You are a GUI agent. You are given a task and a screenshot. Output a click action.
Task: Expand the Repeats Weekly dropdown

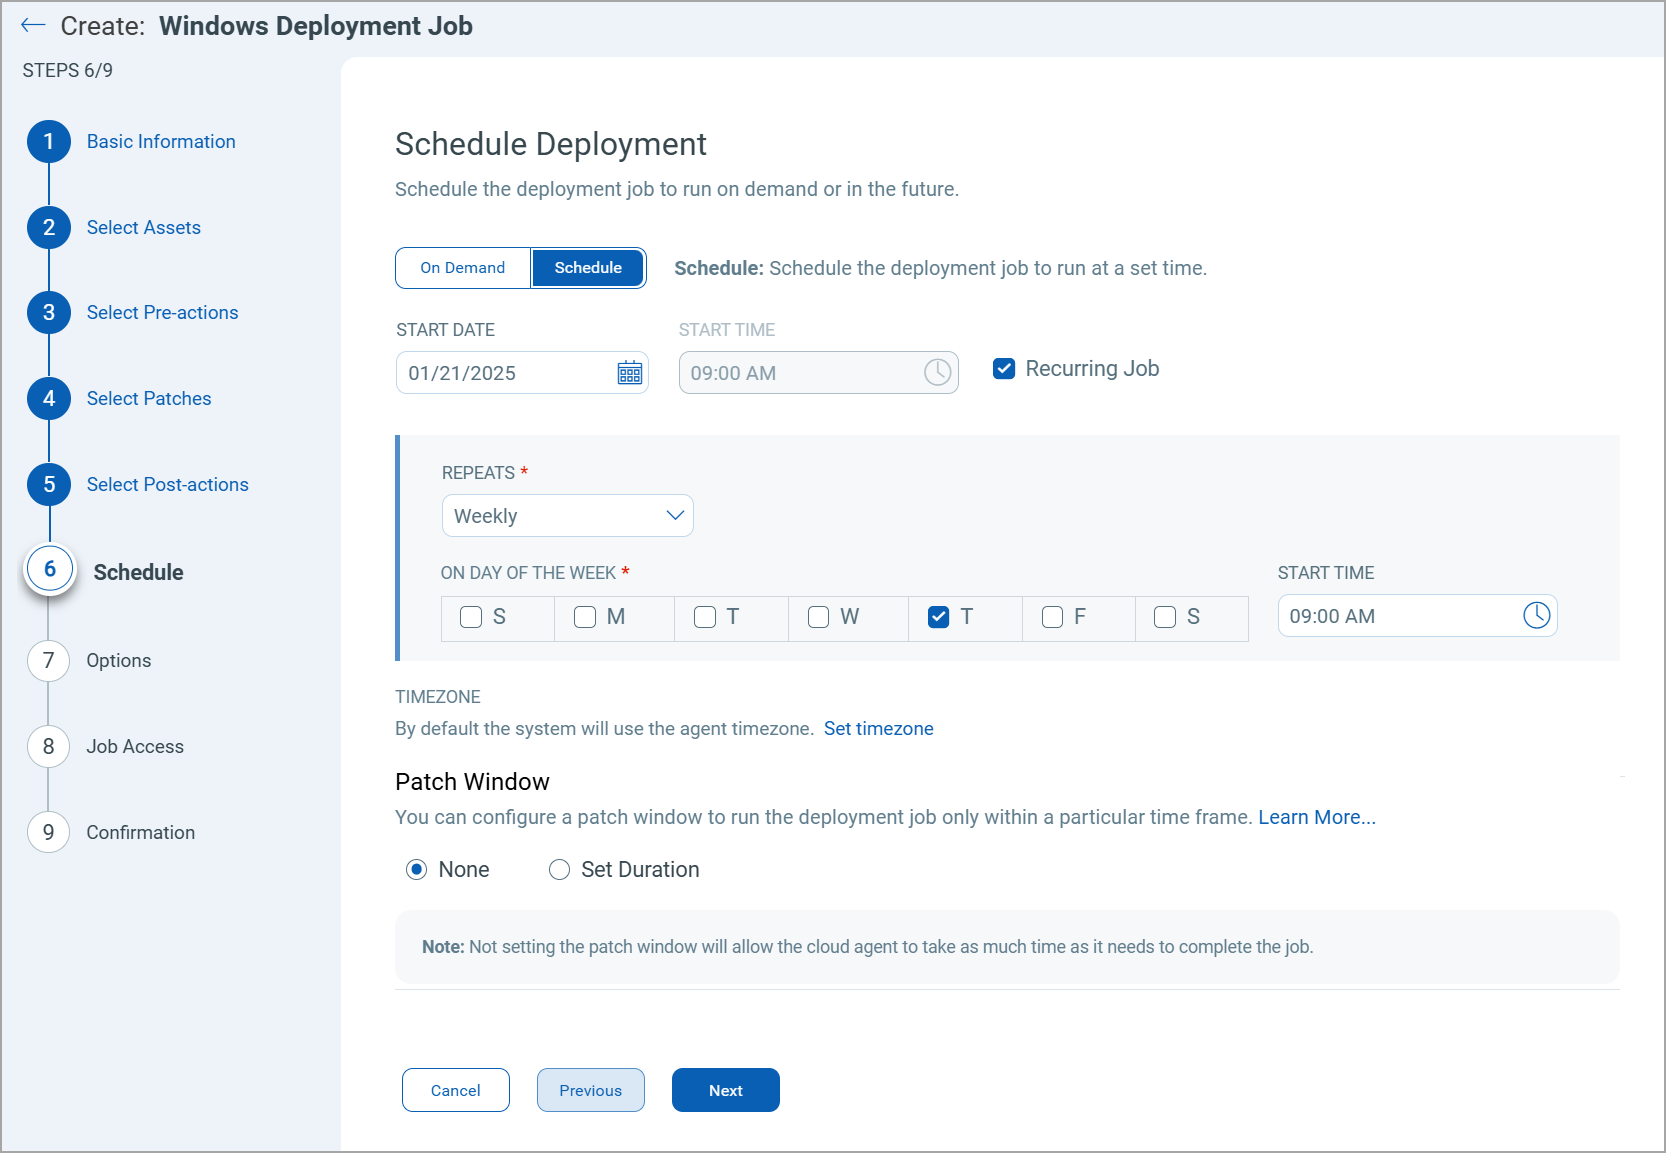point(567,516)
